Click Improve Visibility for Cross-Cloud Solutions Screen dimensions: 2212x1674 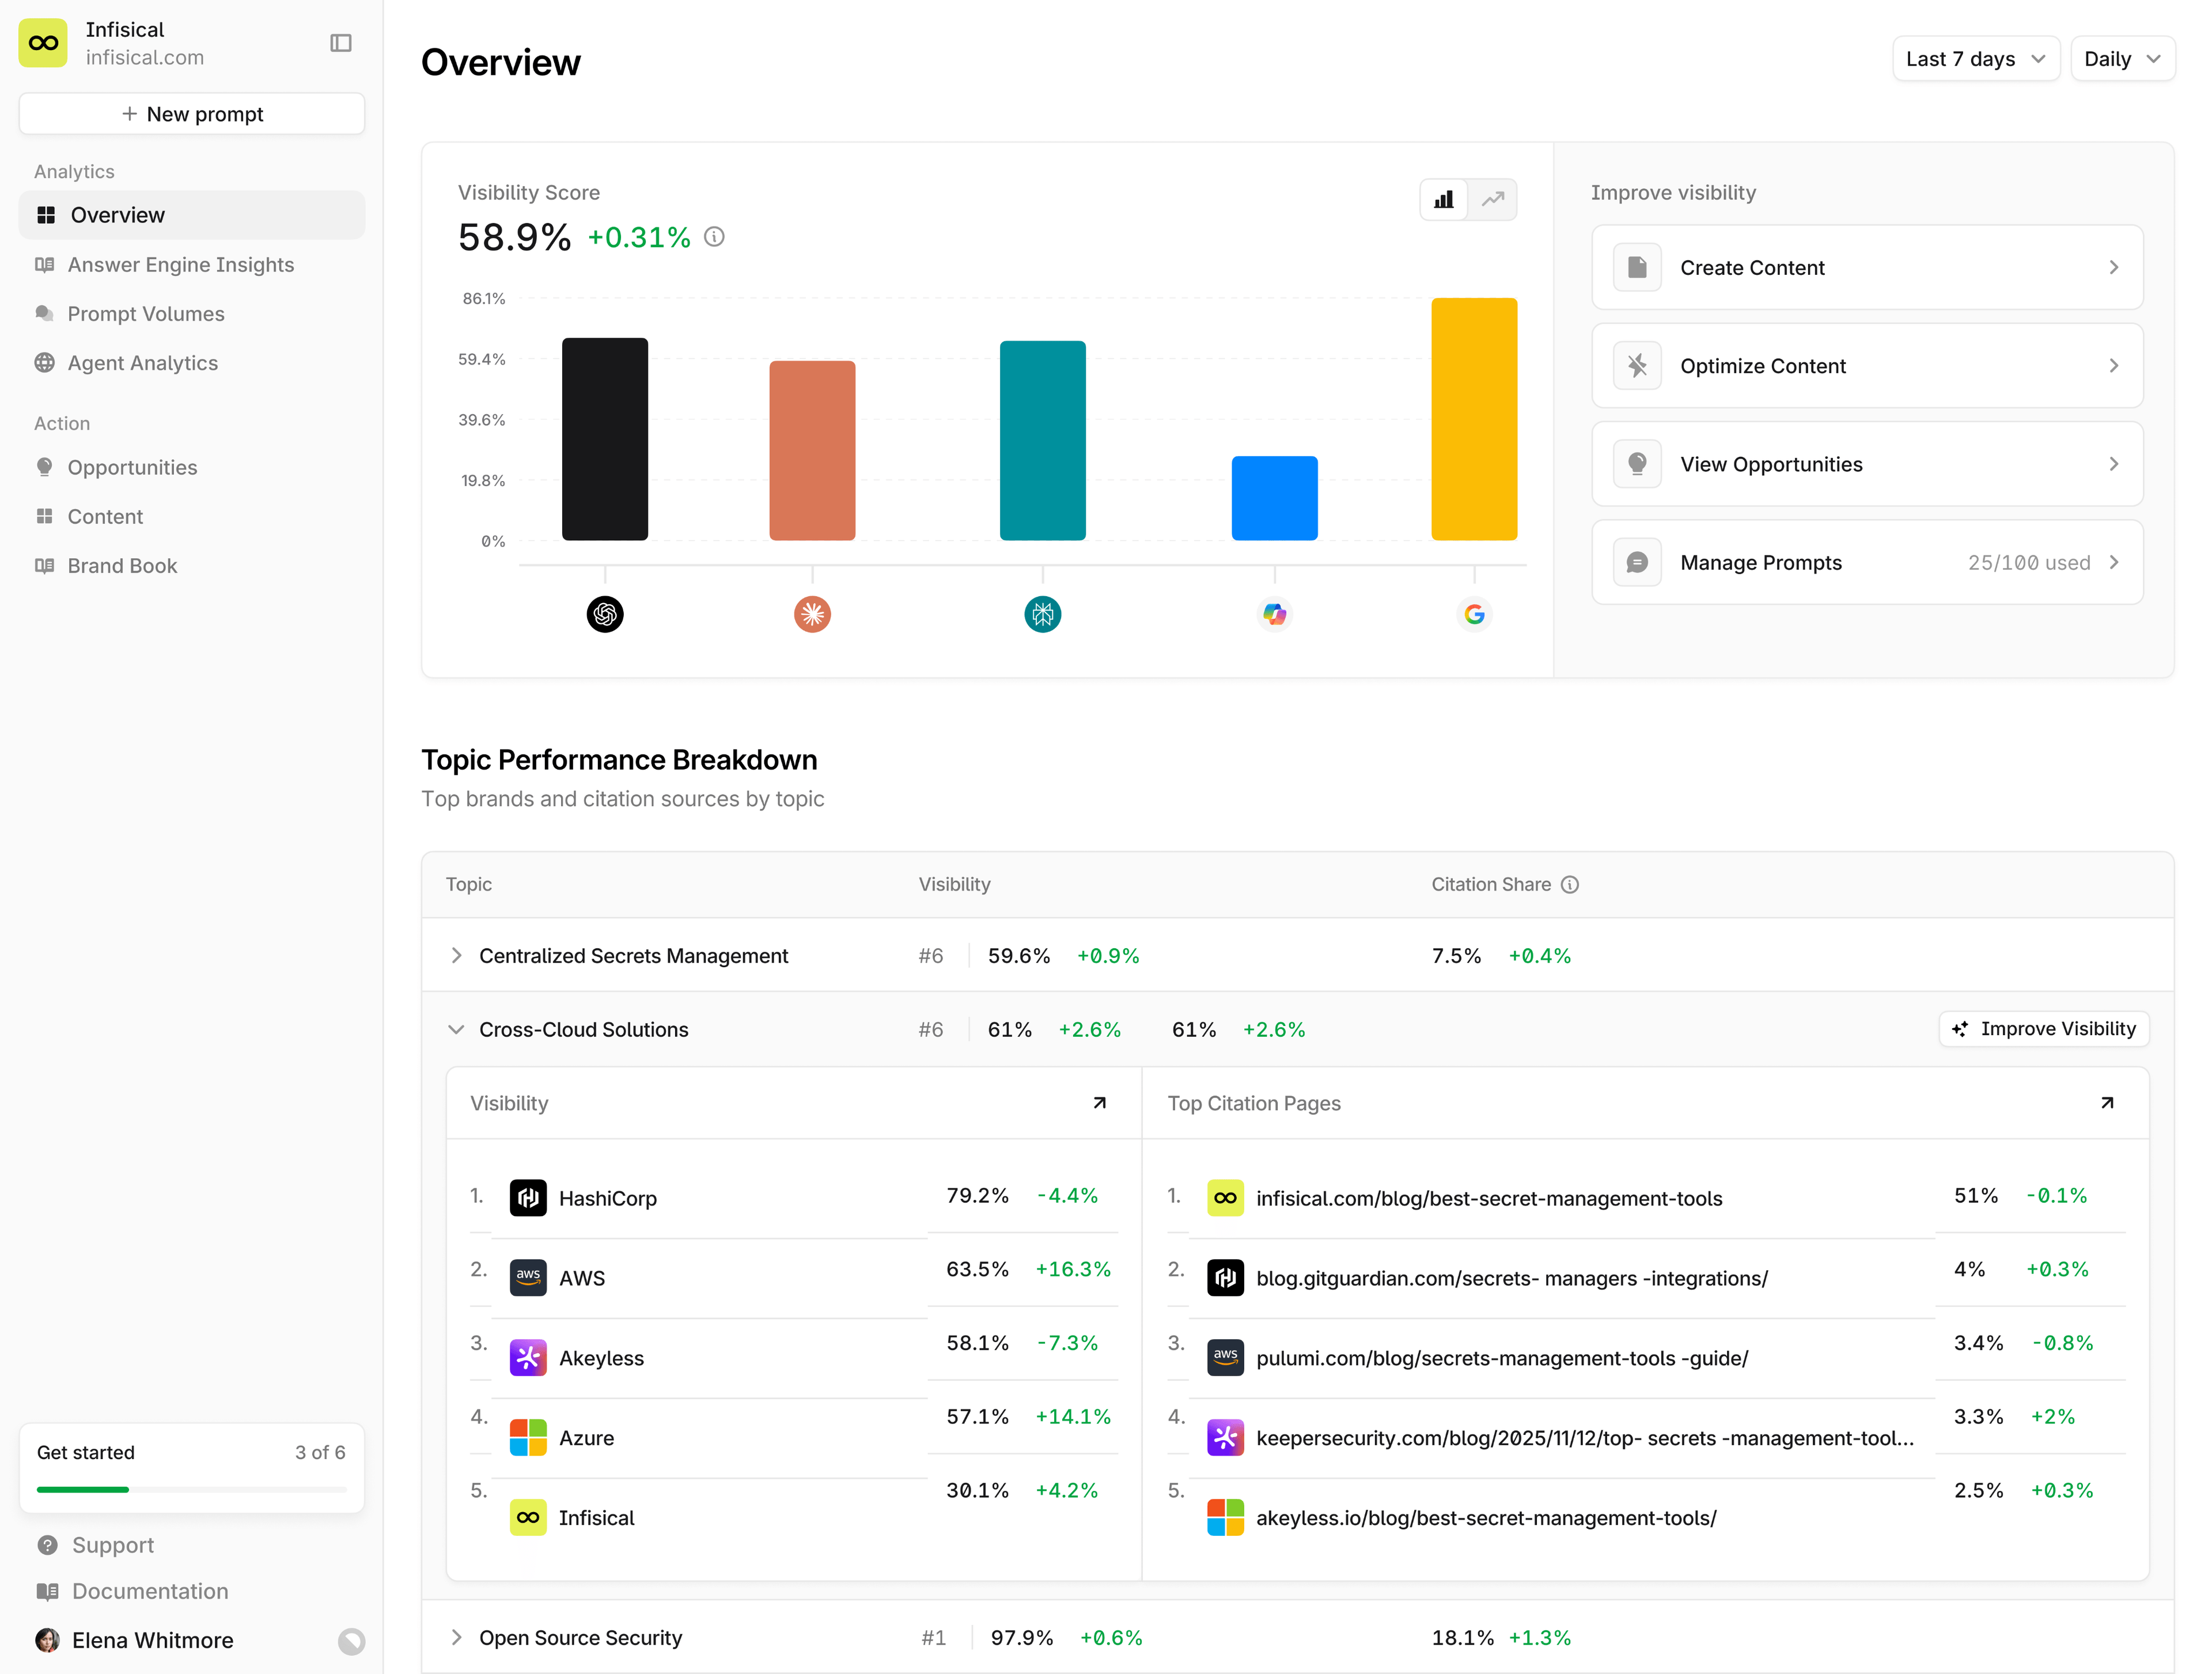point(2043,1028)
